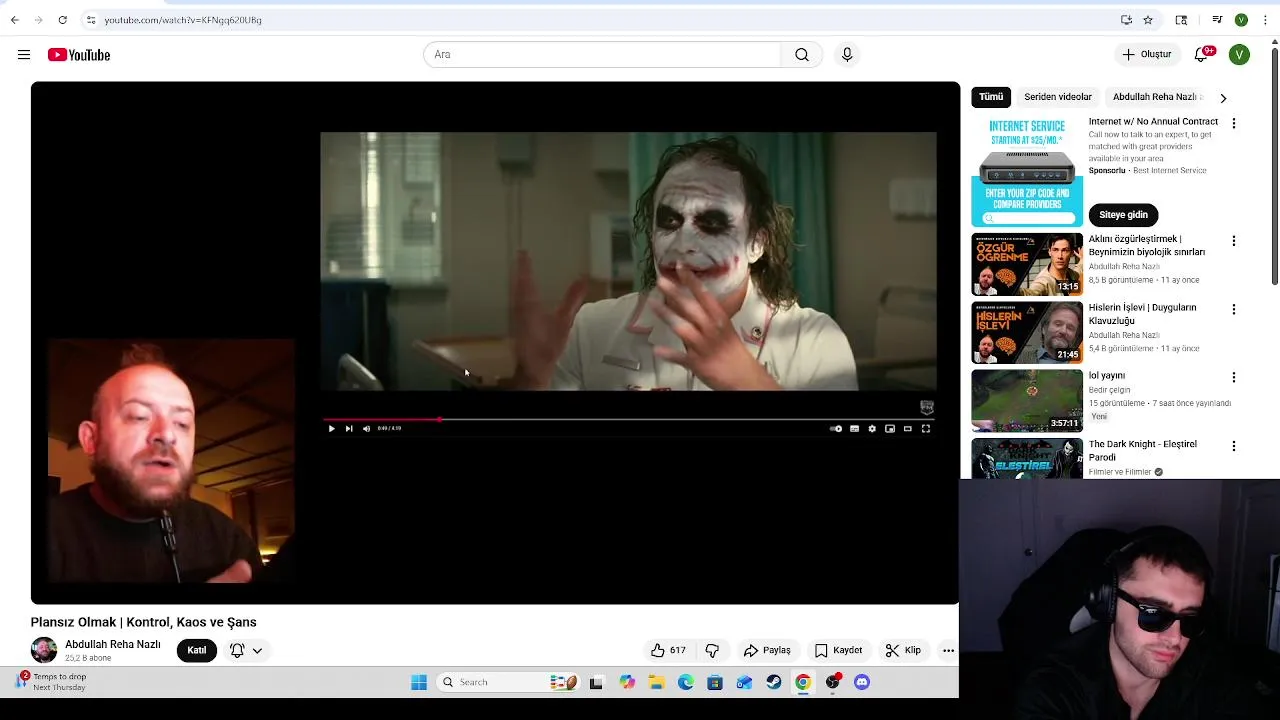Viewport: 1280px width, 720px height.
Task: Seek on the video progress bar
Action: [x=628, y=419]
